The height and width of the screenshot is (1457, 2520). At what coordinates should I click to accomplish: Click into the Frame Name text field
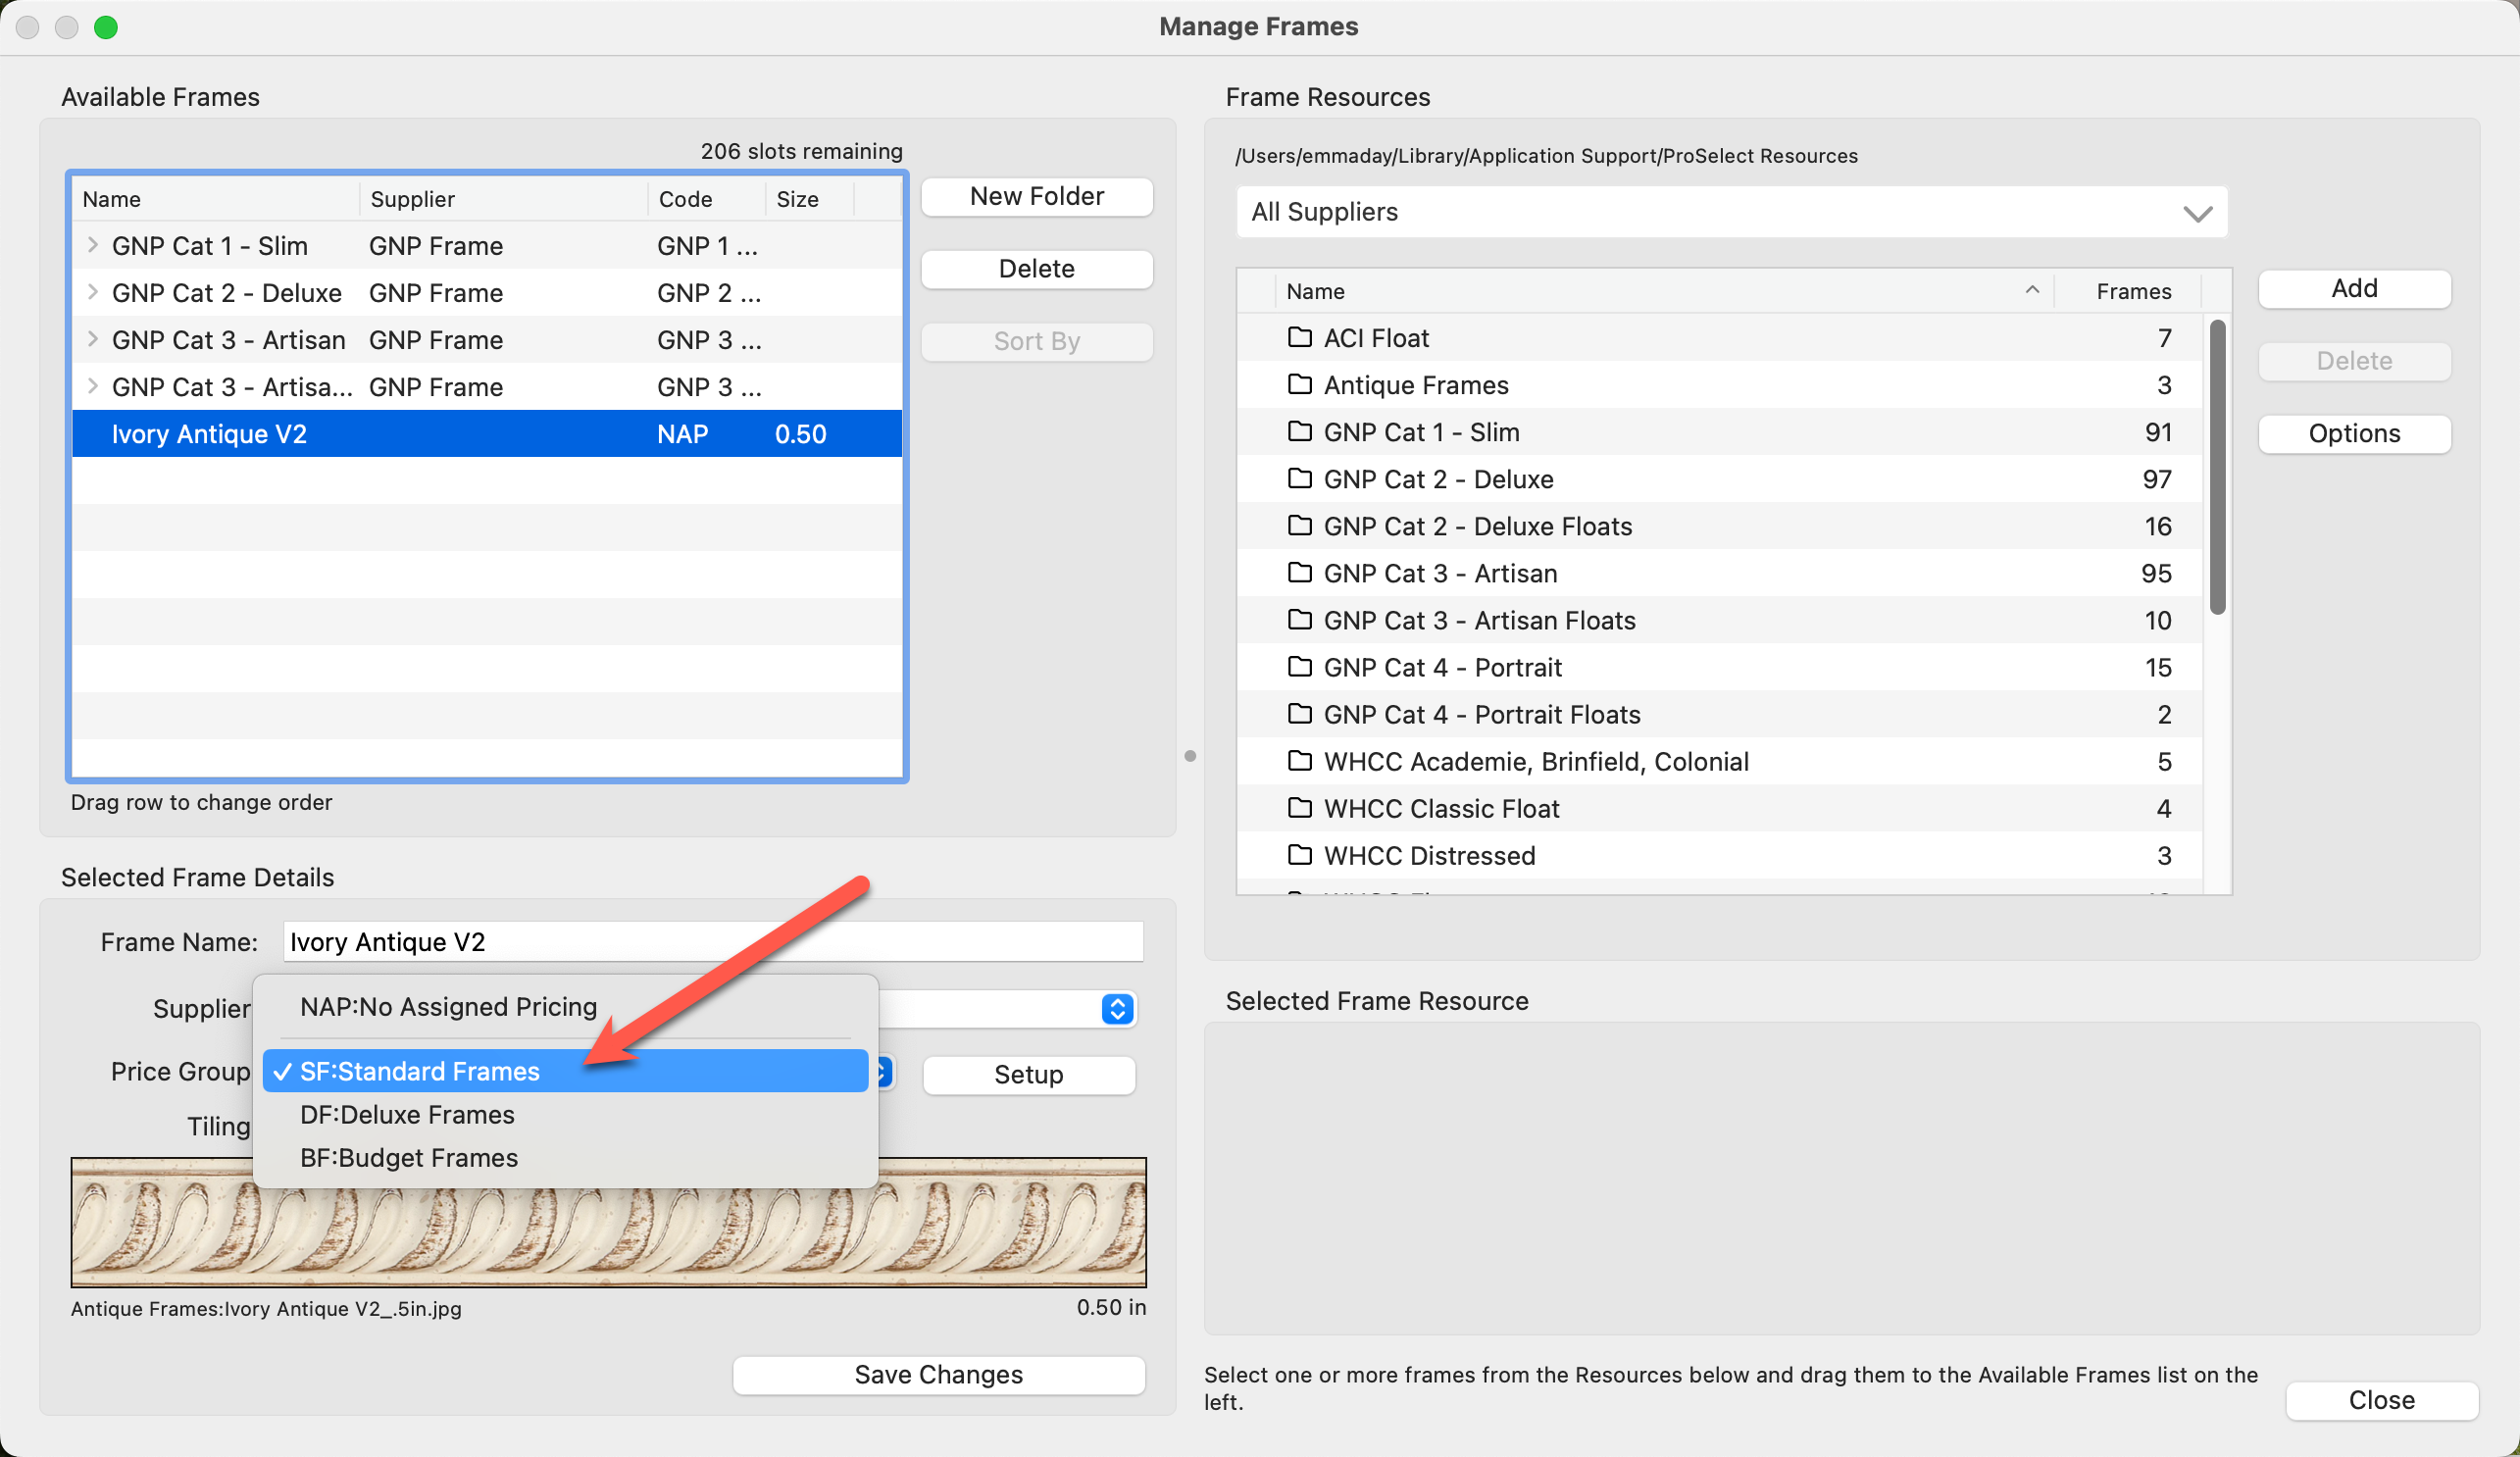point(712,942)
